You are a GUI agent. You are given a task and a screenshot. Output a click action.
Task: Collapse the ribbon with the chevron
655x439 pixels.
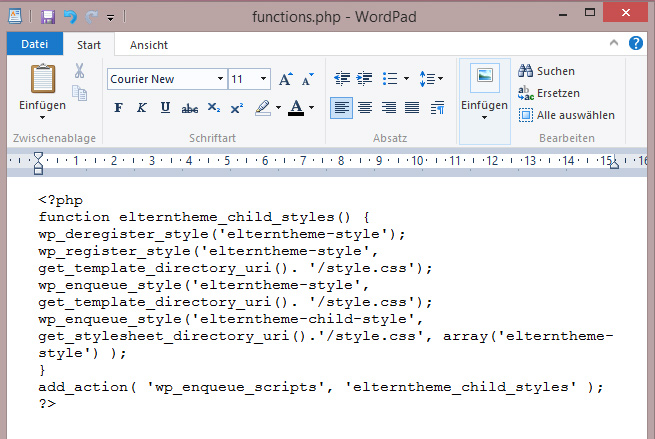point(614,43)
